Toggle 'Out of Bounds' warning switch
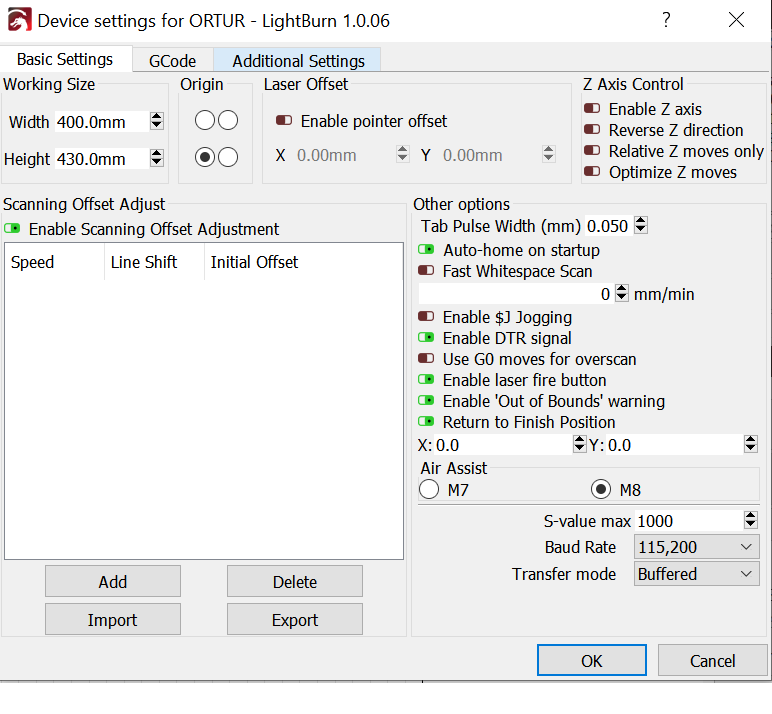This screenshot has width=772, height=714. point(426,401)
